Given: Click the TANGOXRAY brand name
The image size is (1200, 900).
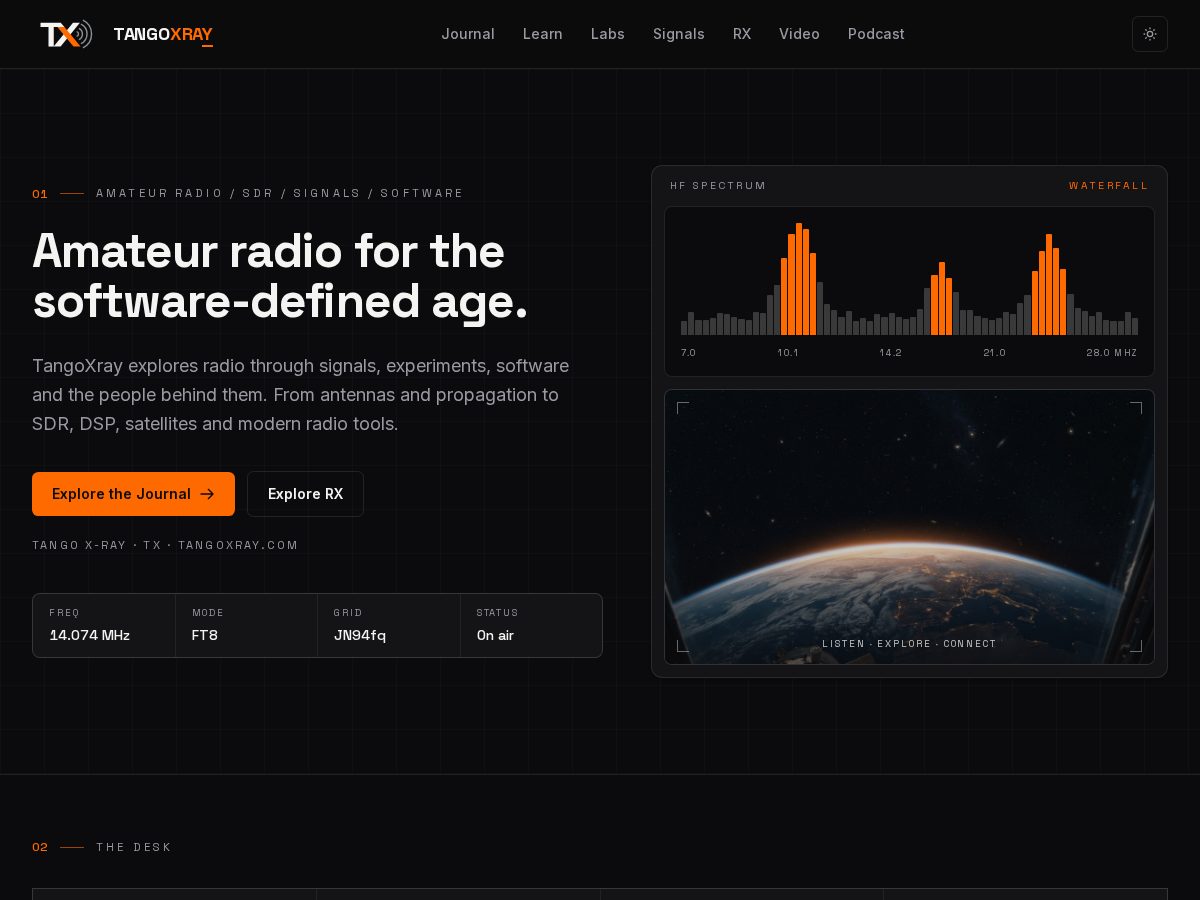Looking at the screenshot, I should coord(163,35).
